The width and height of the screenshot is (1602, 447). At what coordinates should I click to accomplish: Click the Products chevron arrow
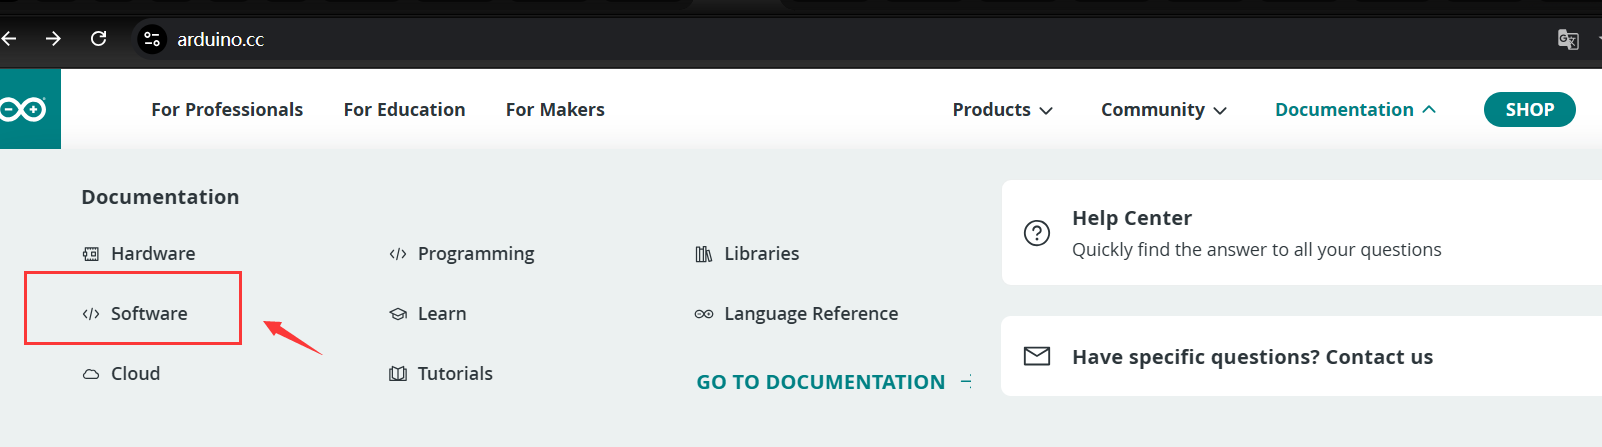pyautogui.click(x=1046, y=111)
